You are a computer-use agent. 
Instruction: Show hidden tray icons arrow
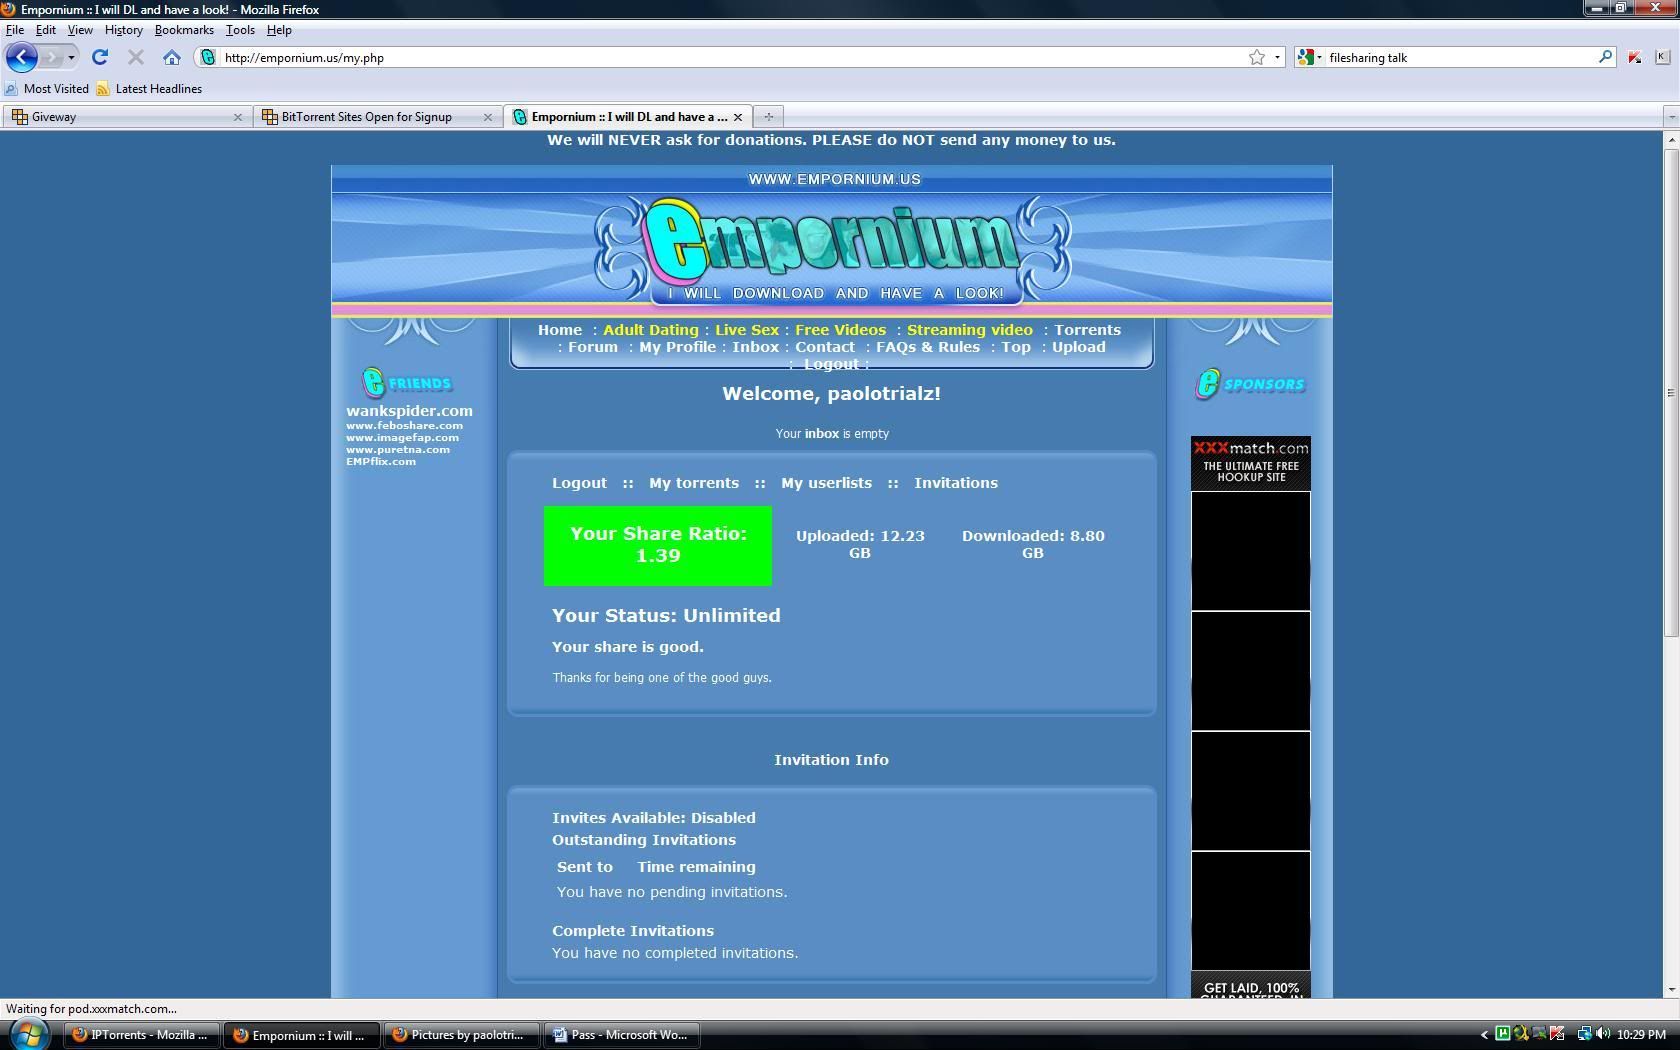1484,1035
